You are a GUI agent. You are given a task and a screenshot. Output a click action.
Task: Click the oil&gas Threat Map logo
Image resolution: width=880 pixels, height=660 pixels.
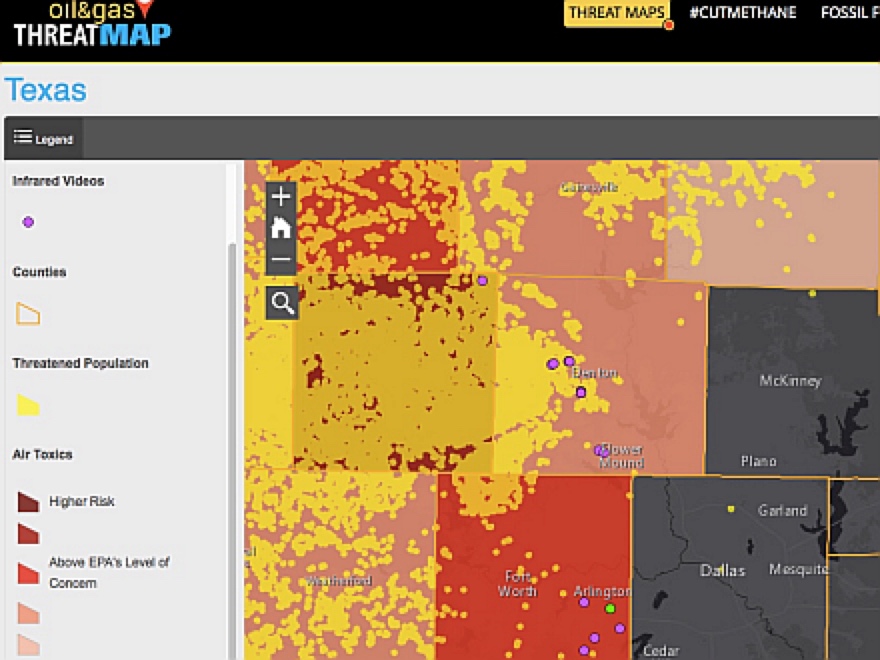(x=92, y=24)
